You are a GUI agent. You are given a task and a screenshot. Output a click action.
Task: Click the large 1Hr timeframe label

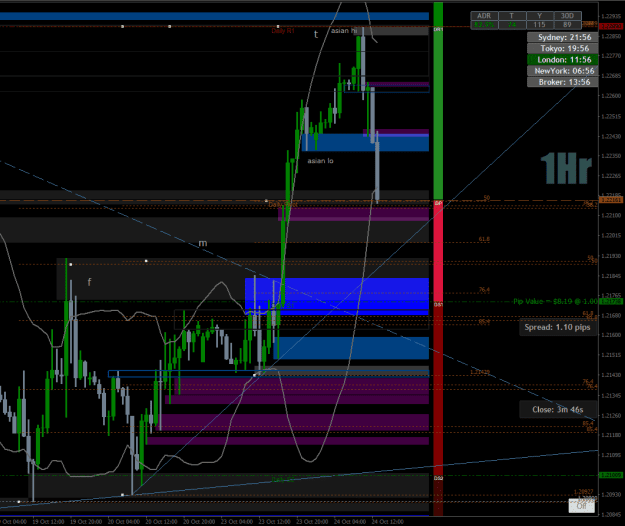pyautogui.click(x=566, y=169)
